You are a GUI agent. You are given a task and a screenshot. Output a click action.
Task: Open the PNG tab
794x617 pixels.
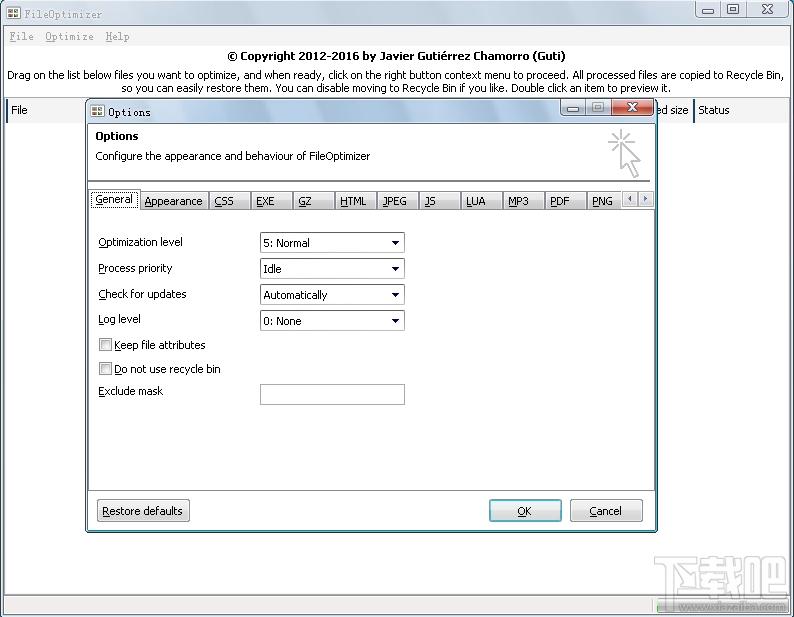click(603, 201)
